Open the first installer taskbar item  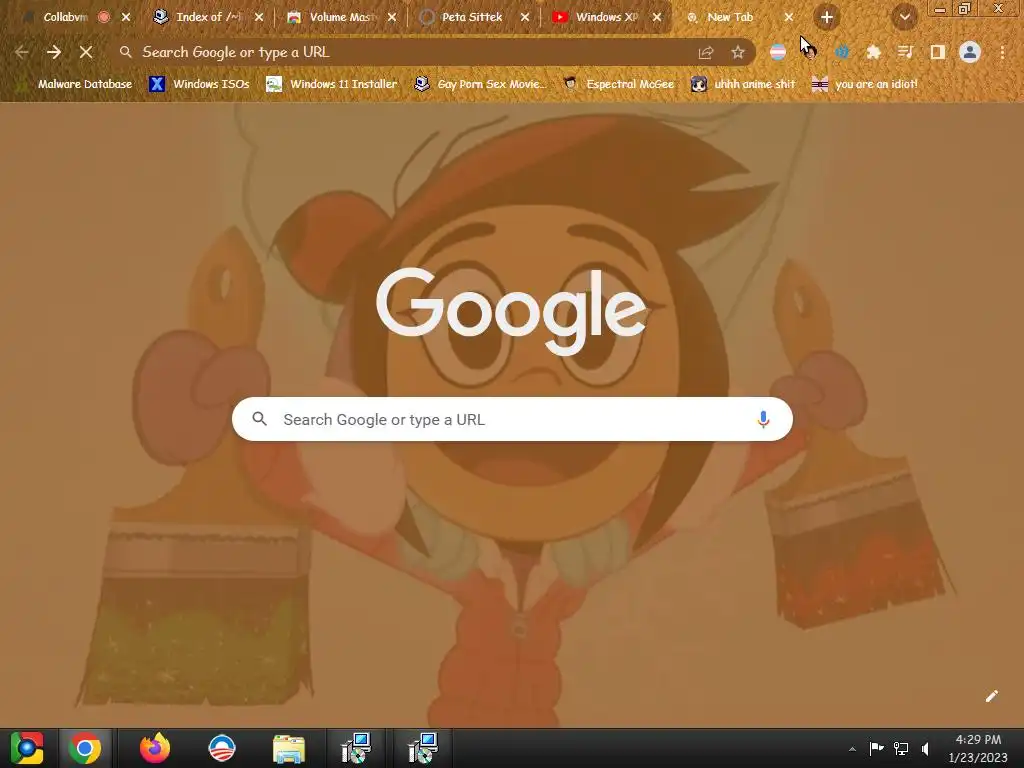click(x=356, y=748)
